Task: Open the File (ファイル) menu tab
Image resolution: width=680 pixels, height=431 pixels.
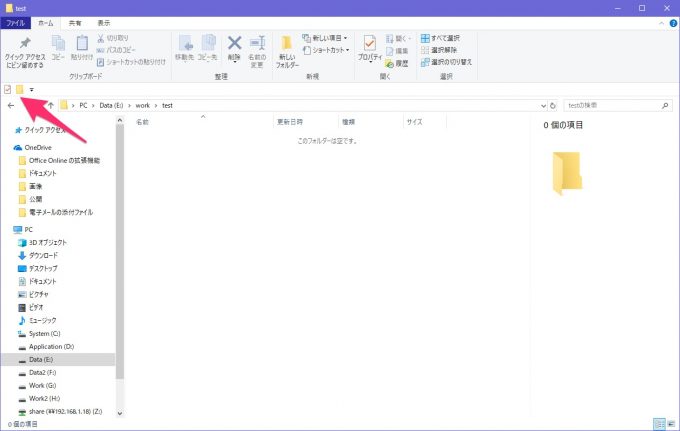Action: coord(15,23)
